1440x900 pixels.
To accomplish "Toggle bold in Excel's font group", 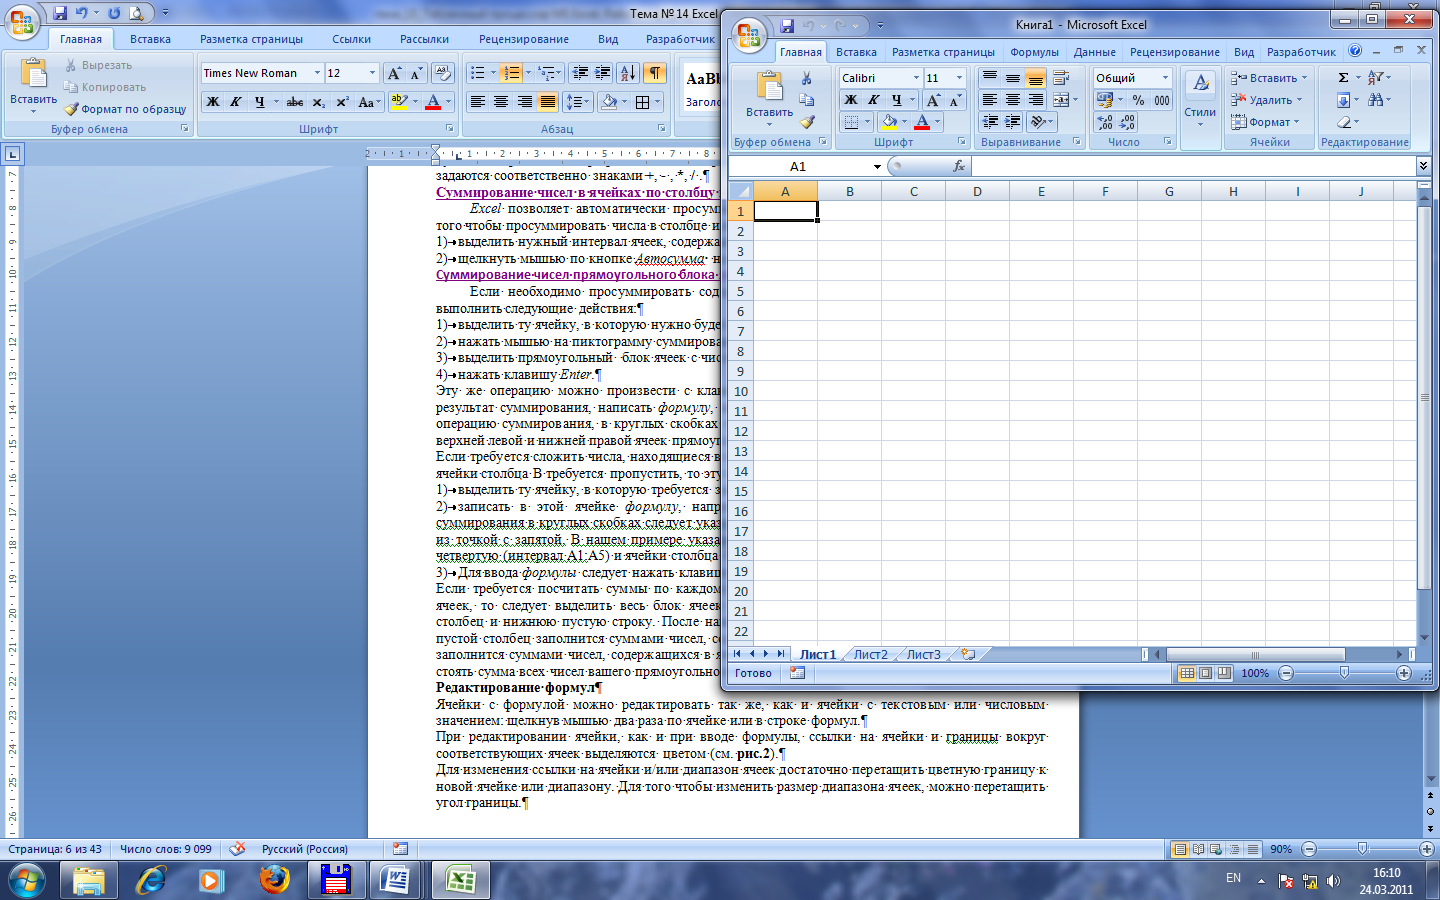I will click(850, 100).
